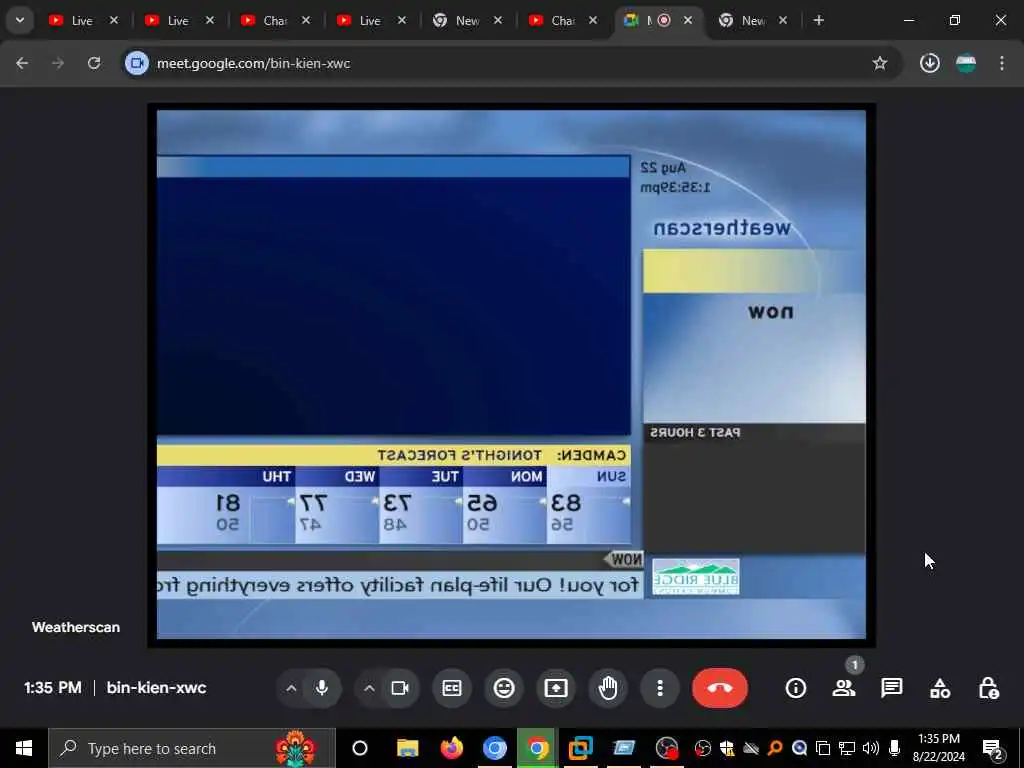Open Chrome downloads icon
1024x768 pixels.
(929, 63)
